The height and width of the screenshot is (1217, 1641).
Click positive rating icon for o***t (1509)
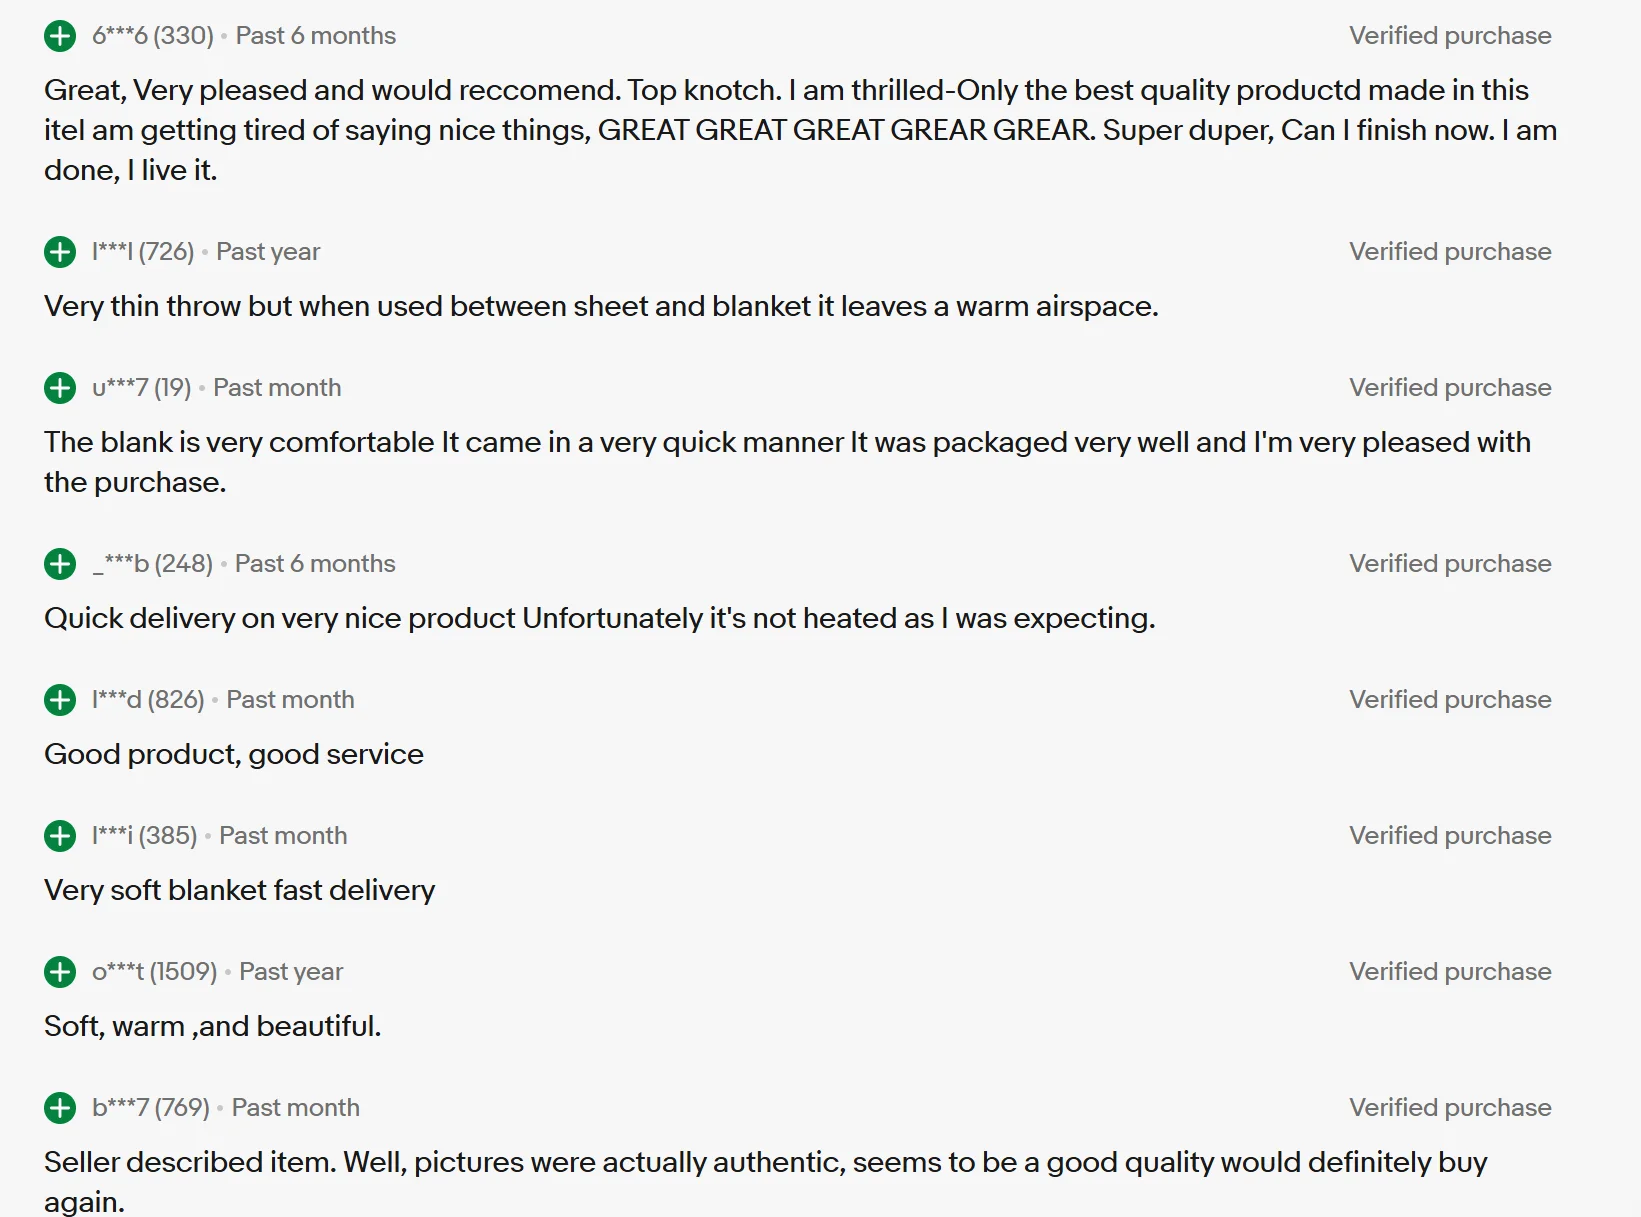pos(60,972)
